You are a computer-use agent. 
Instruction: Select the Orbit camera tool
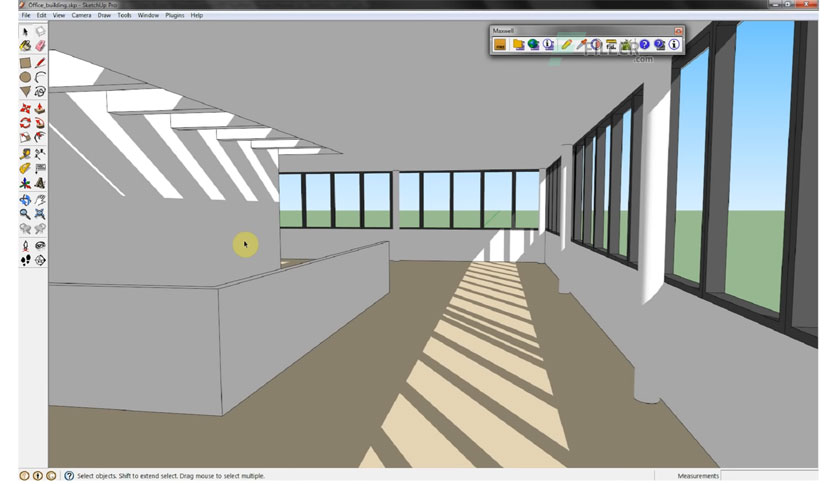click(x=25, y=200)
